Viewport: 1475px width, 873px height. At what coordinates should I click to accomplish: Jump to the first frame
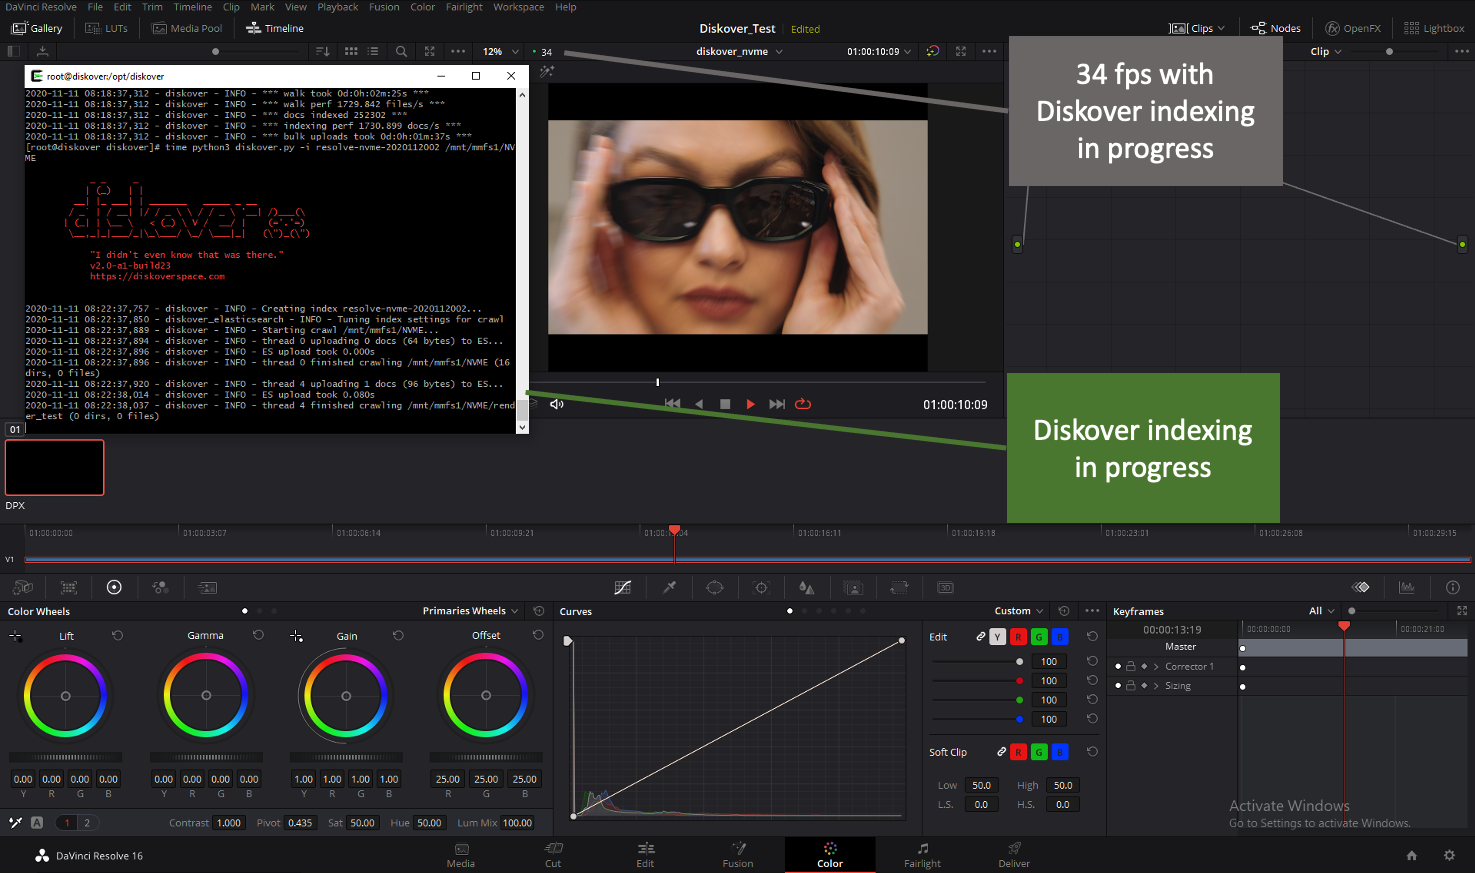point(672,404)
